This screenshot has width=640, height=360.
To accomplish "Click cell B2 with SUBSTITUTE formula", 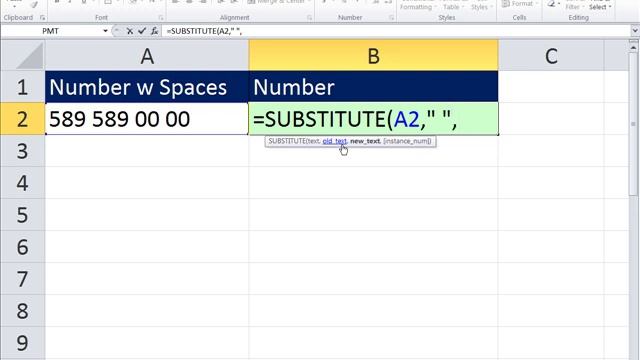I will tap(373, 119).
